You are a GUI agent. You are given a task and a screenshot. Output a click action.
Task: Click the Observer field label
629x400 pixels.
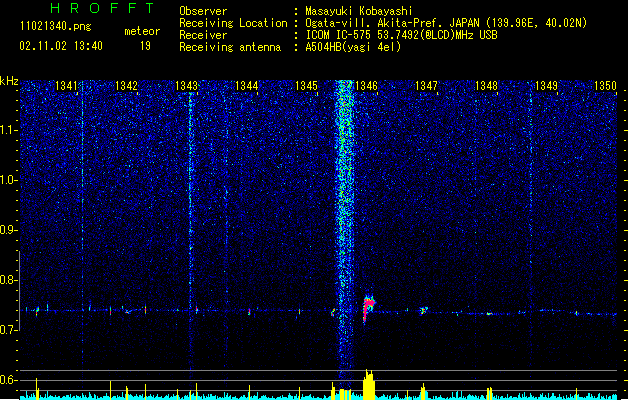click(x=203, y=11)
